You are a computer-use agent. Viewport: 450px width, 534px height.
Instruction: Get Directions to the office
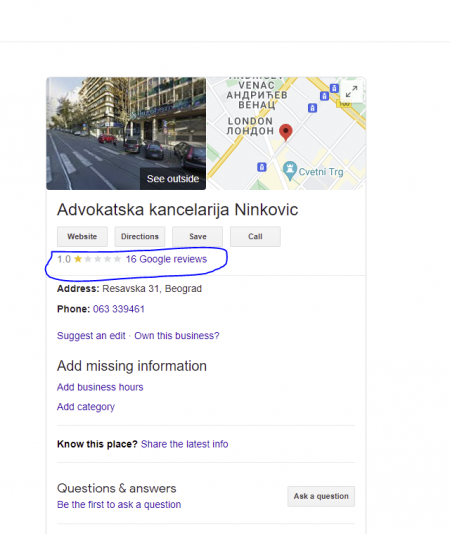pos(140,236)
